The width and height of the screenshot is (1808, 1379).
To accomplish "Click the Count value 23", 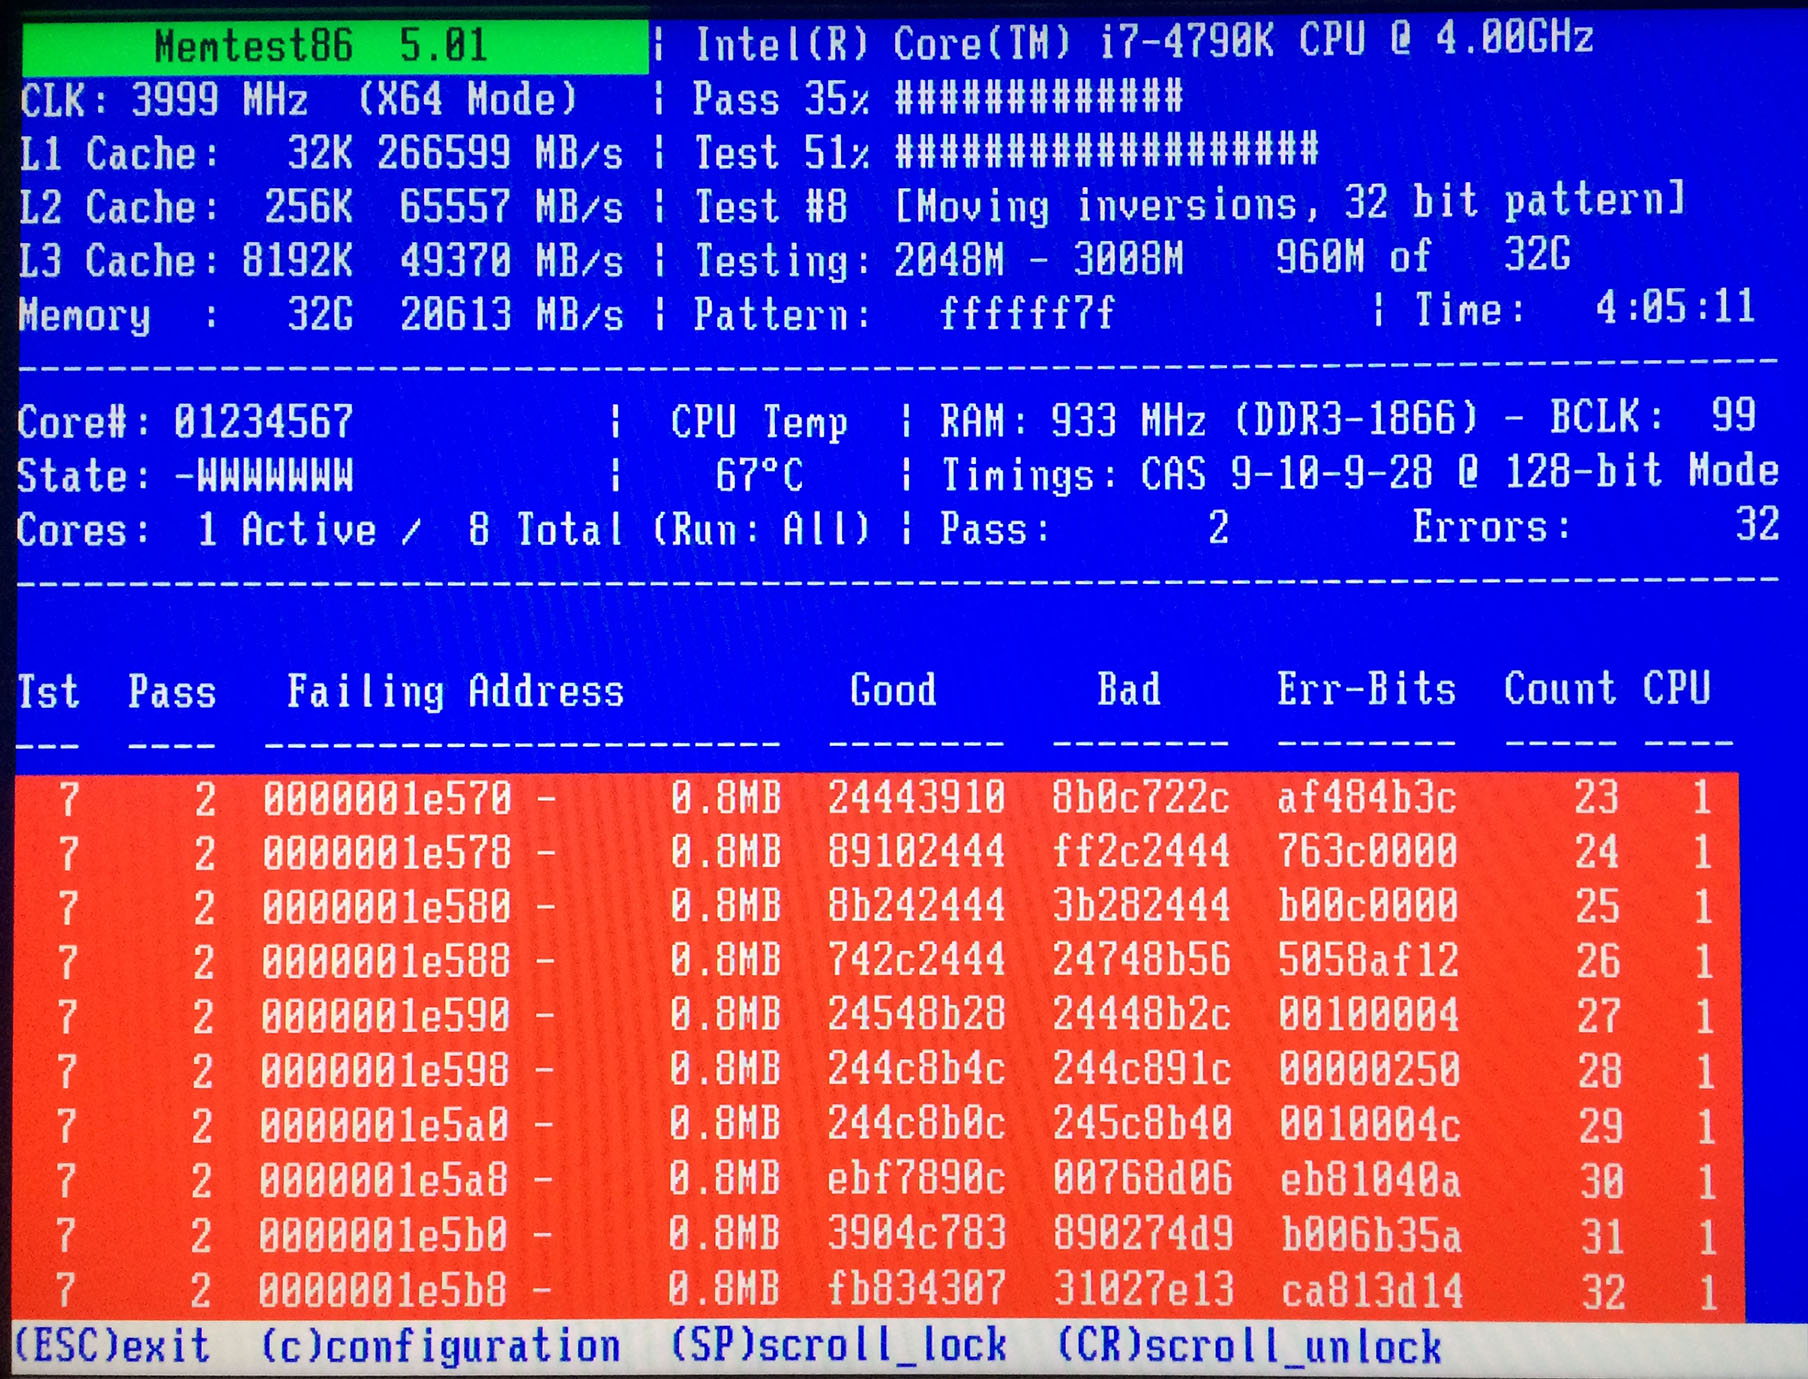I will click(x=1596, y=797).
